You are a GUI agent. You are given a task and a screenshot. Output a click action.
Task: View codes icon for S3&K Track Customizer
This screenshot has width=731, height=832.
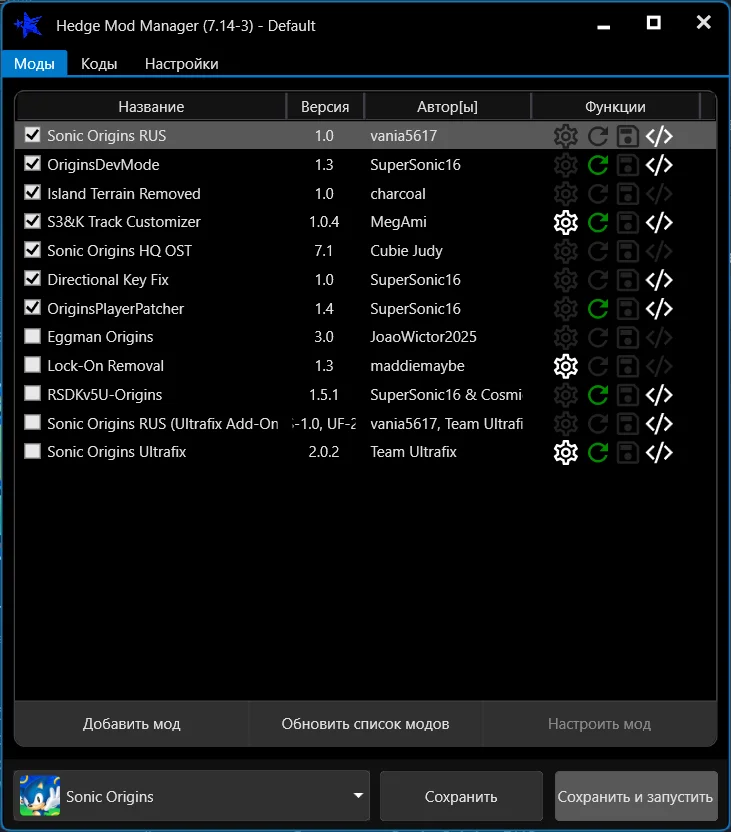pyautogui.click(x=659, y=222)
